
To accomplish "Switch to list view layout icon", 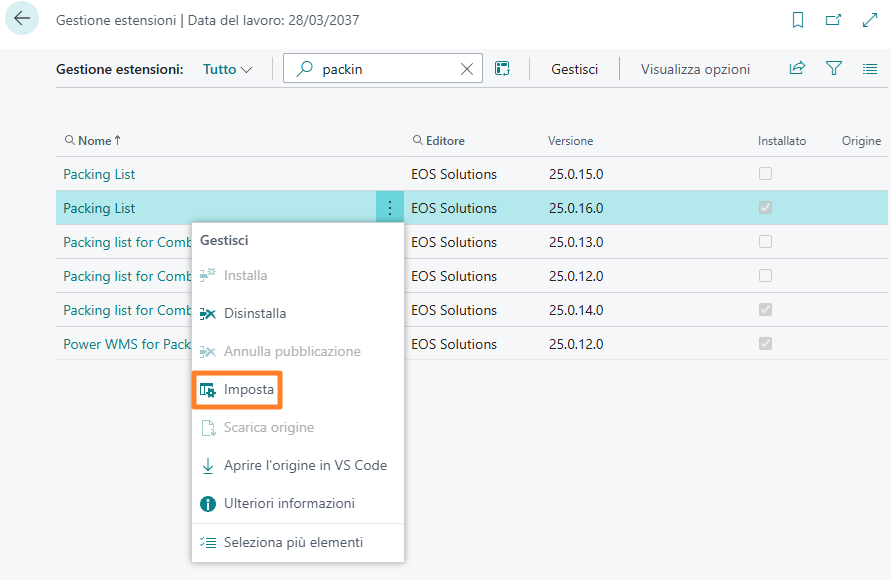I will (x=869, y=69).
